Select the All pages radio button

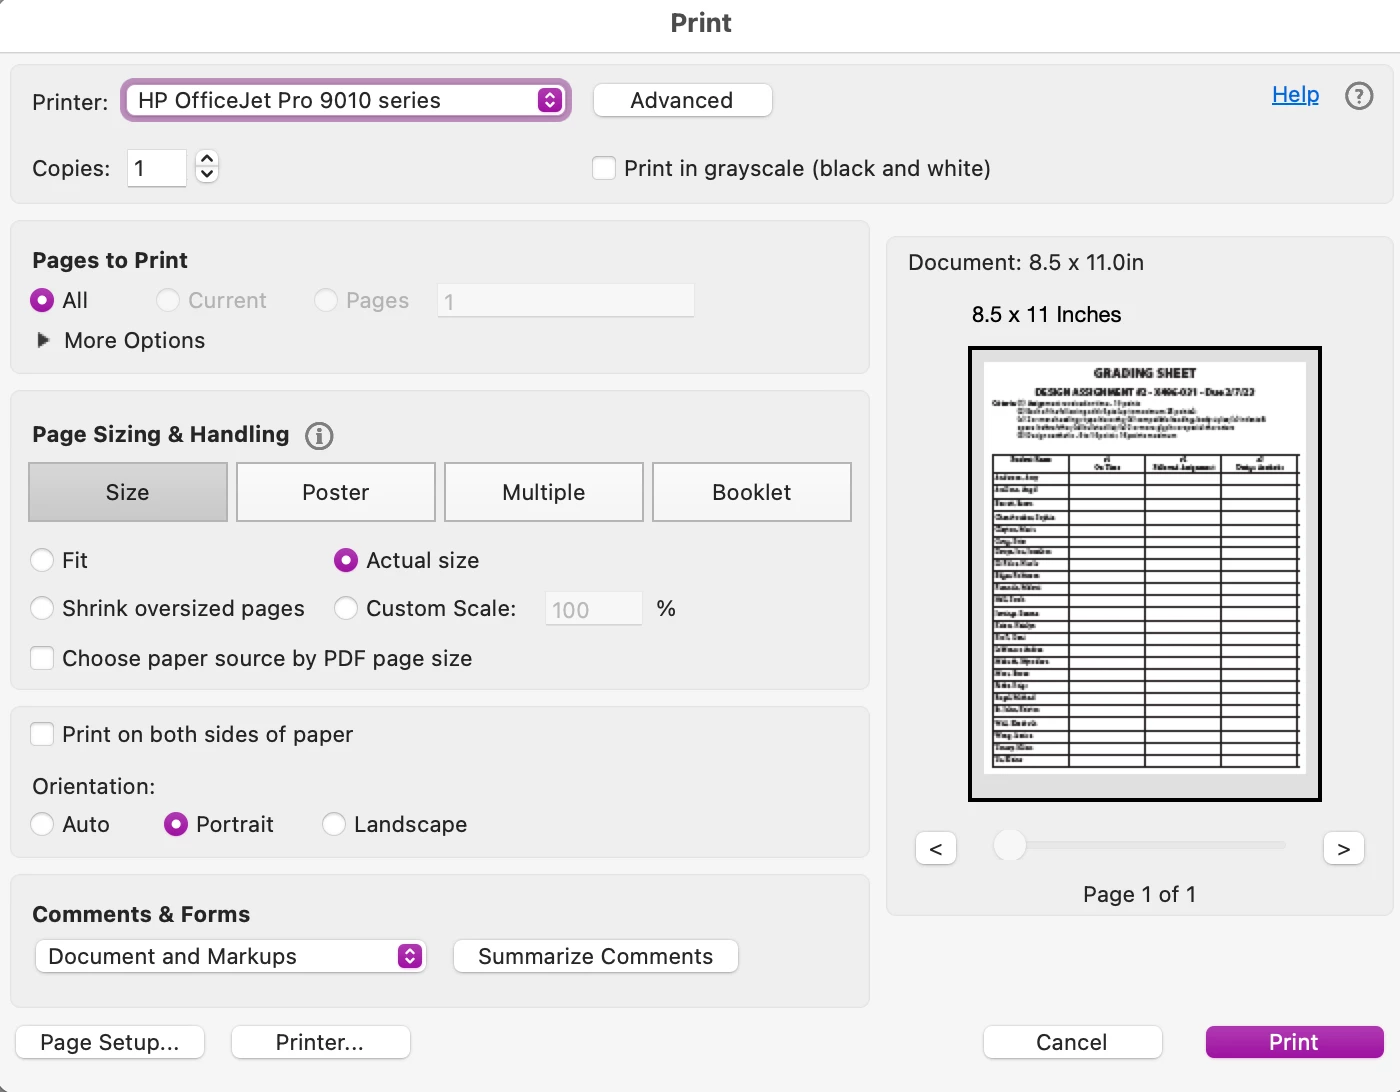click(x=42, y=300)
